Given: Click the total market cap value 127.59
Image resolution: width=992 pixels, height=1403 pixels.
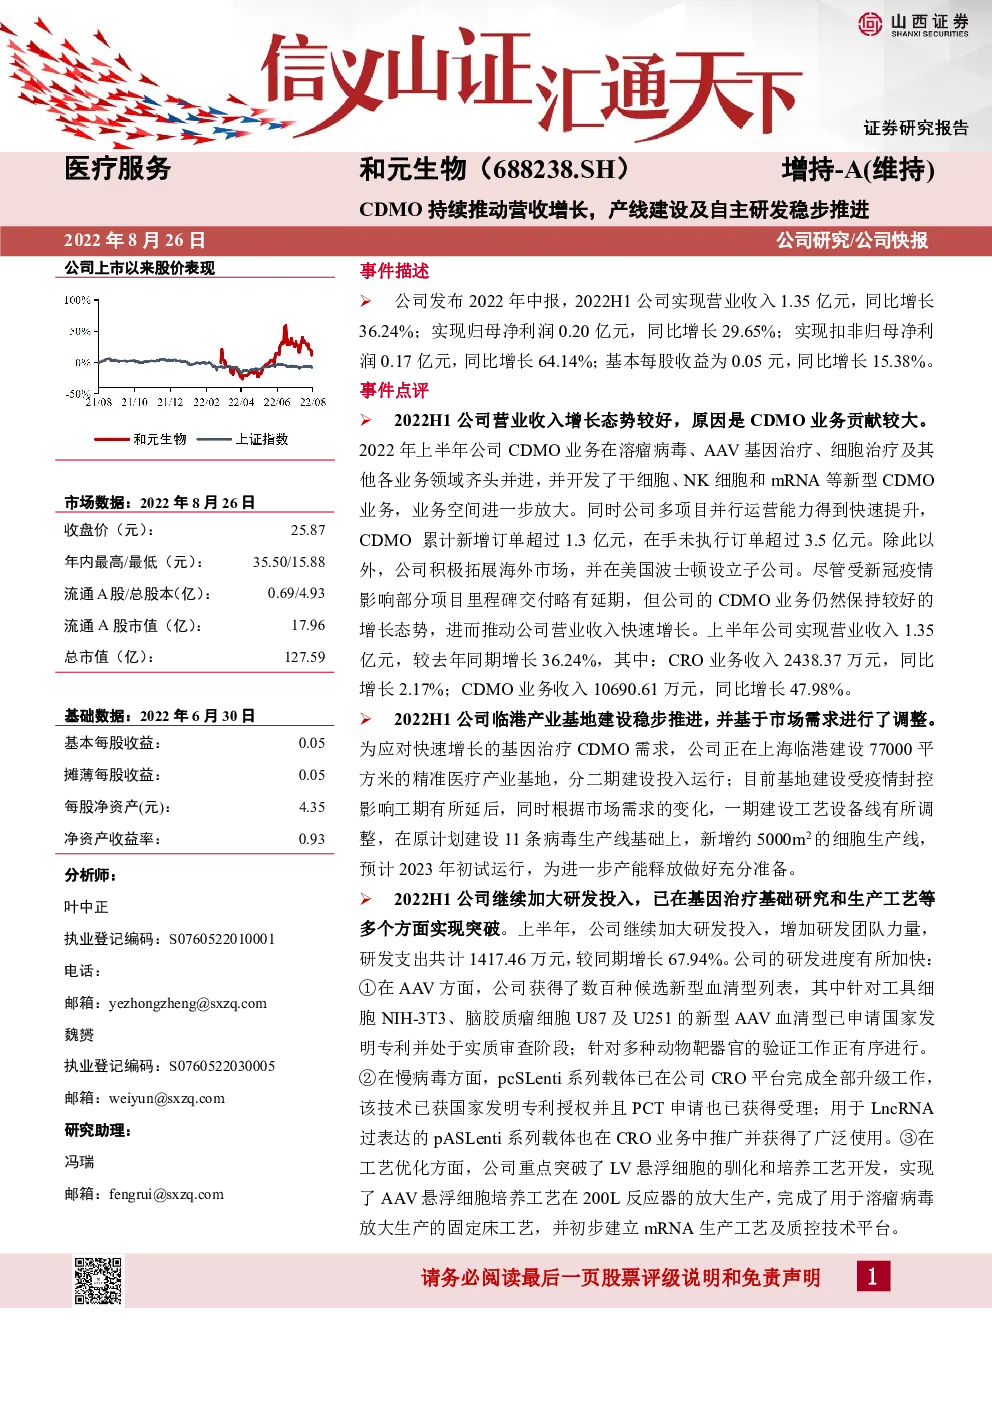Looking at the screenshot, I should (x=305, y=657).
